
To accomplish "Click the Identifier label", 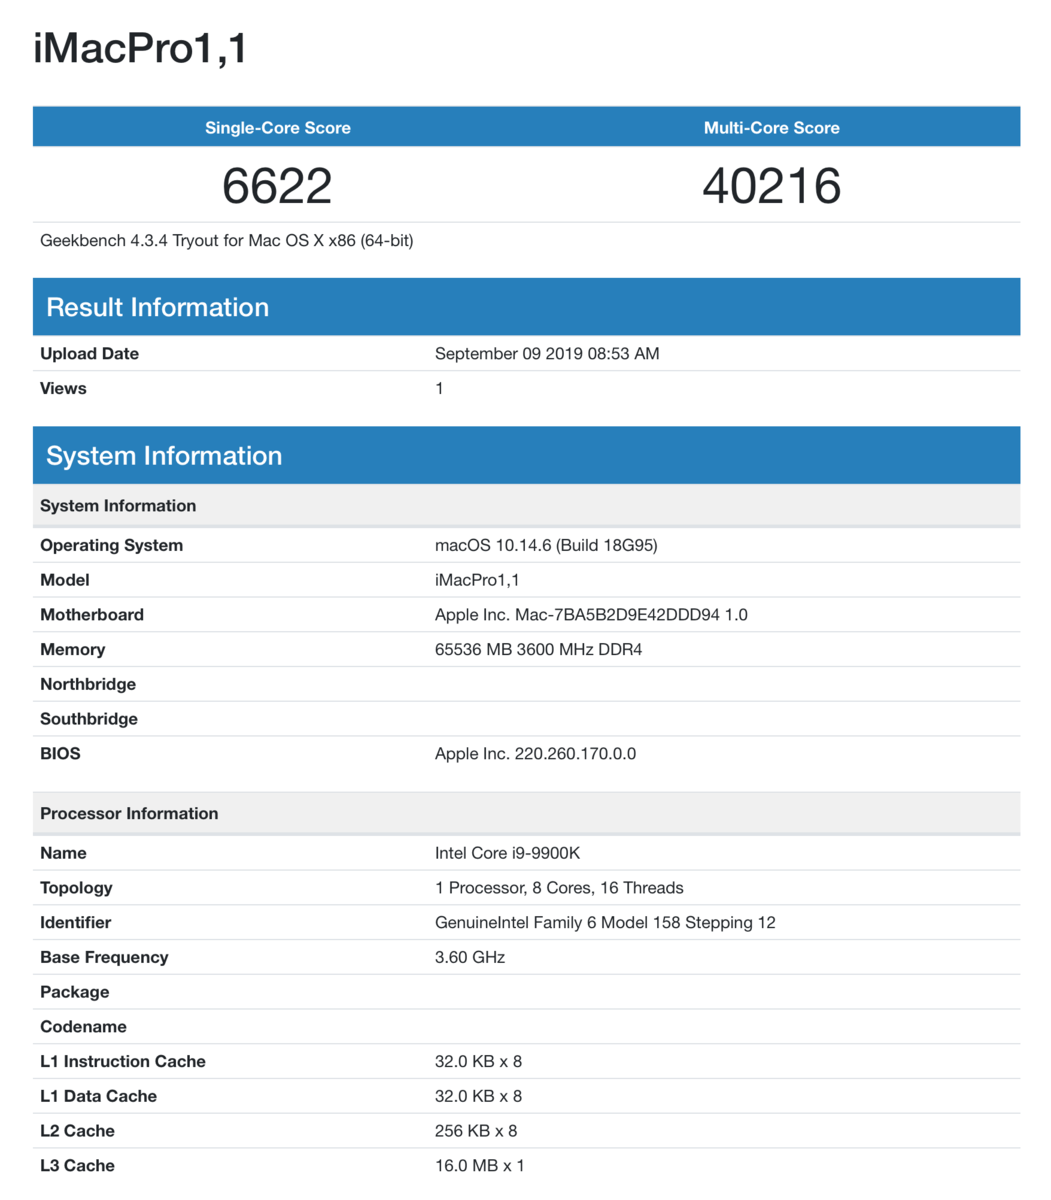I will [x=75, y=922].
